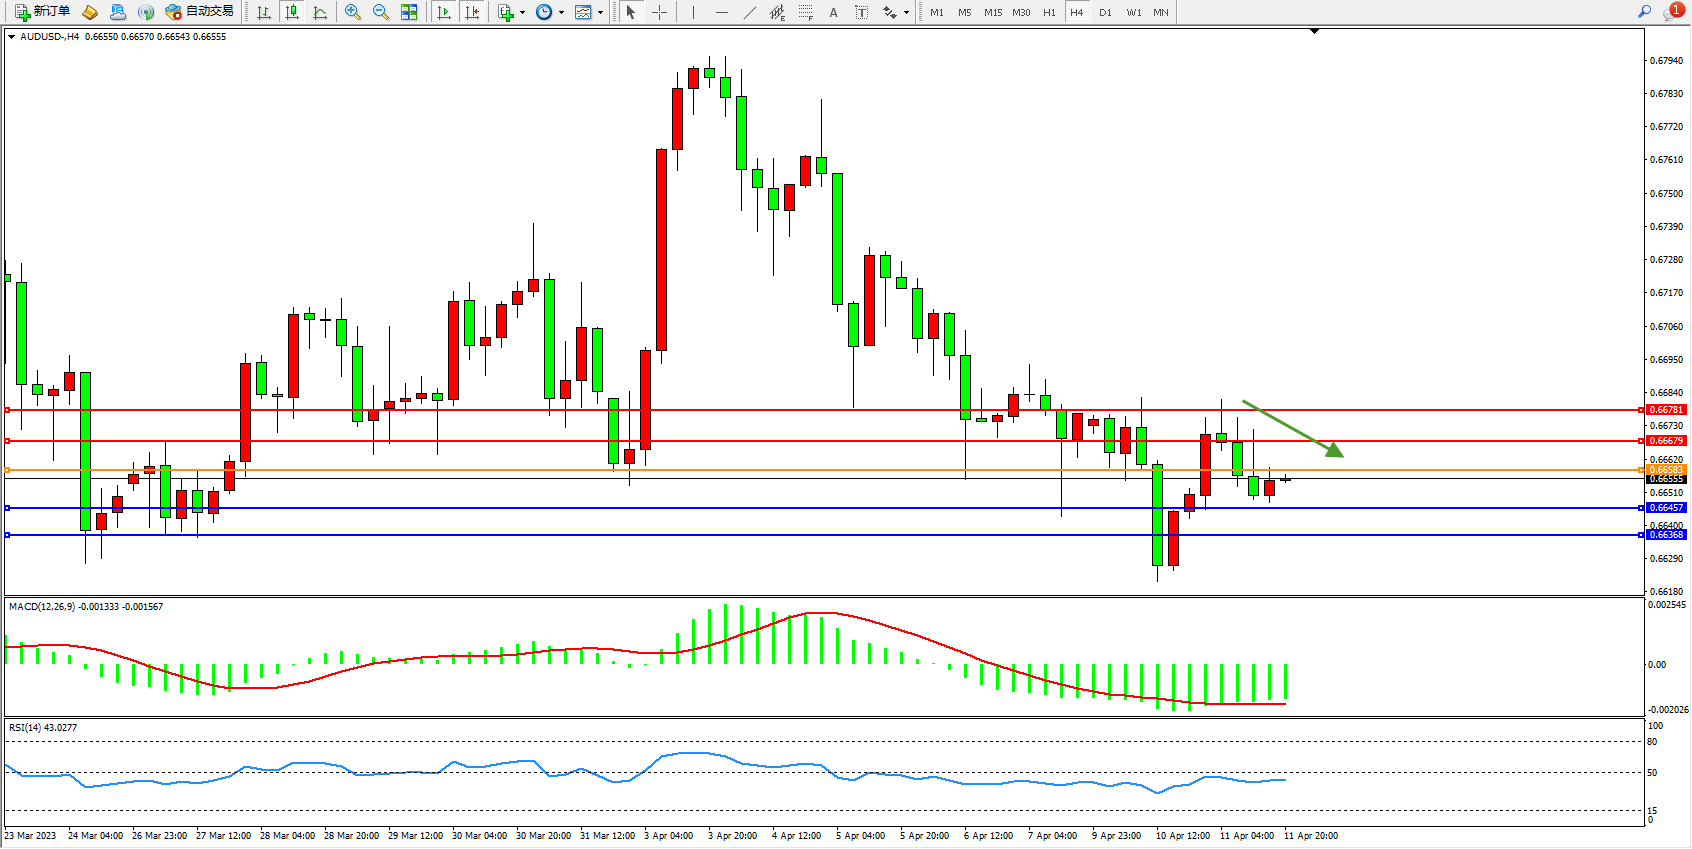Enable chart auto scroll icon
The width and height of the screenshot is (1692, 849).
coord(444,12)
